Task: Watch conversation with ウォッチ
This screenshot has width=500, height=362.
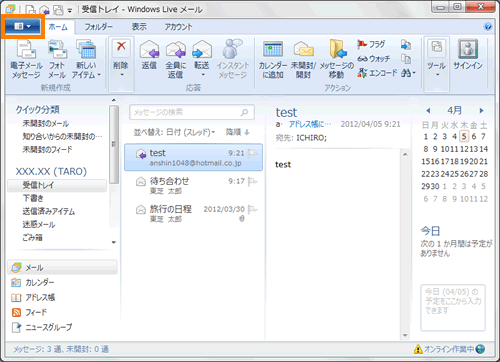Action: (373, 59)
